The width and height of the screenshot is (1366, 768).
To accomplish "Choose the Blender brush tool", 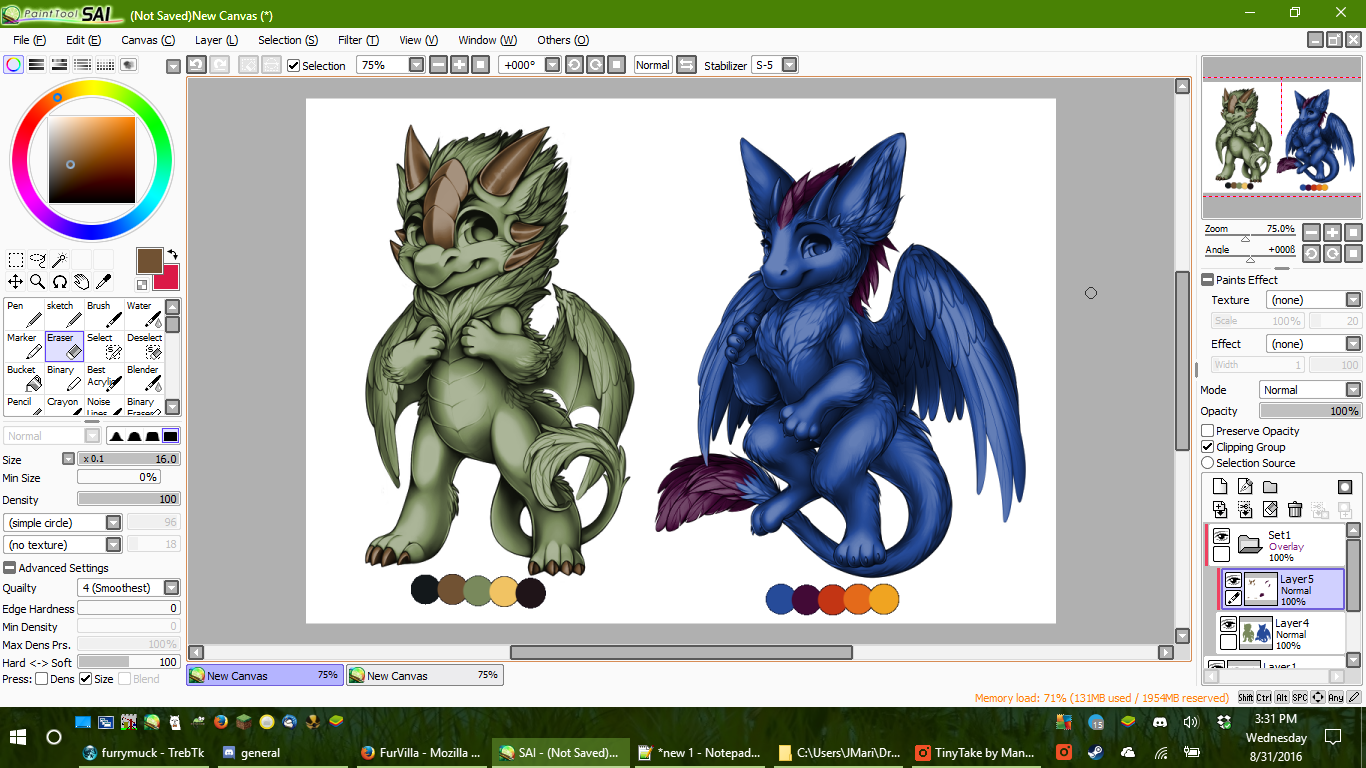I will tap(144, 378).
